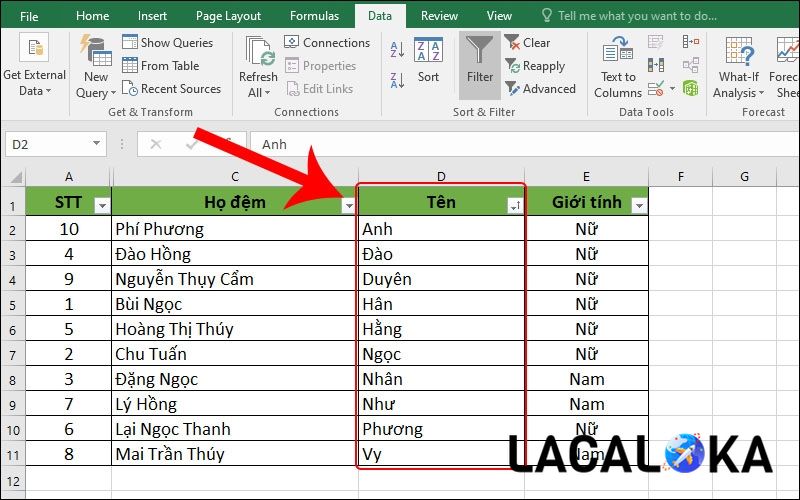Select row 5 header

coord(13,305)
